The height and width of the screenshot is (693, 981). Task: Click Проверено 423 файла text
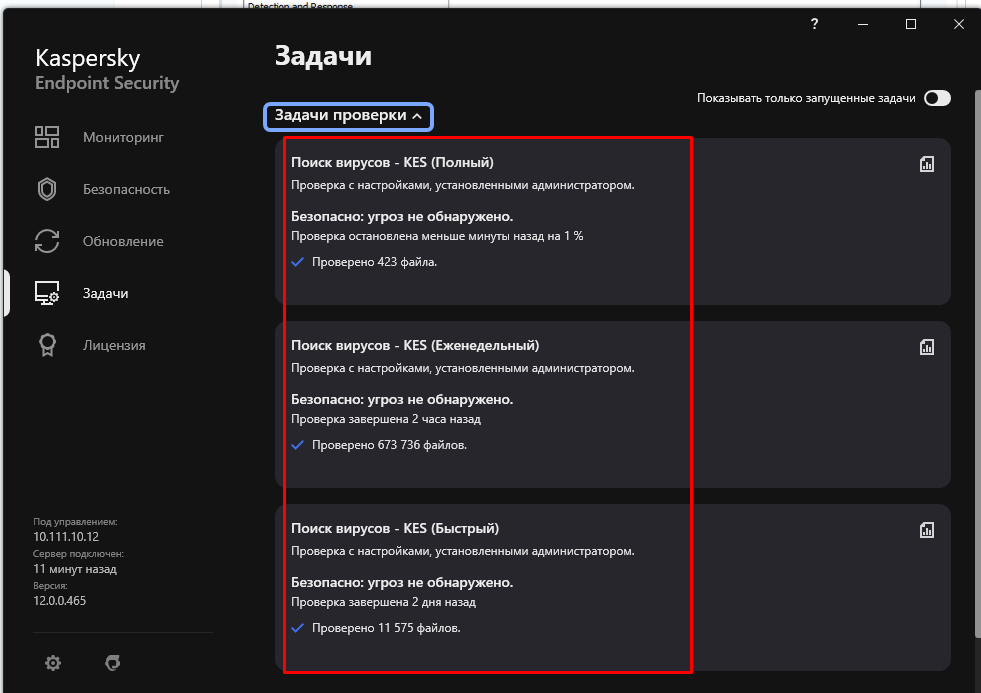pyautogui.click(x=374, y=262)
